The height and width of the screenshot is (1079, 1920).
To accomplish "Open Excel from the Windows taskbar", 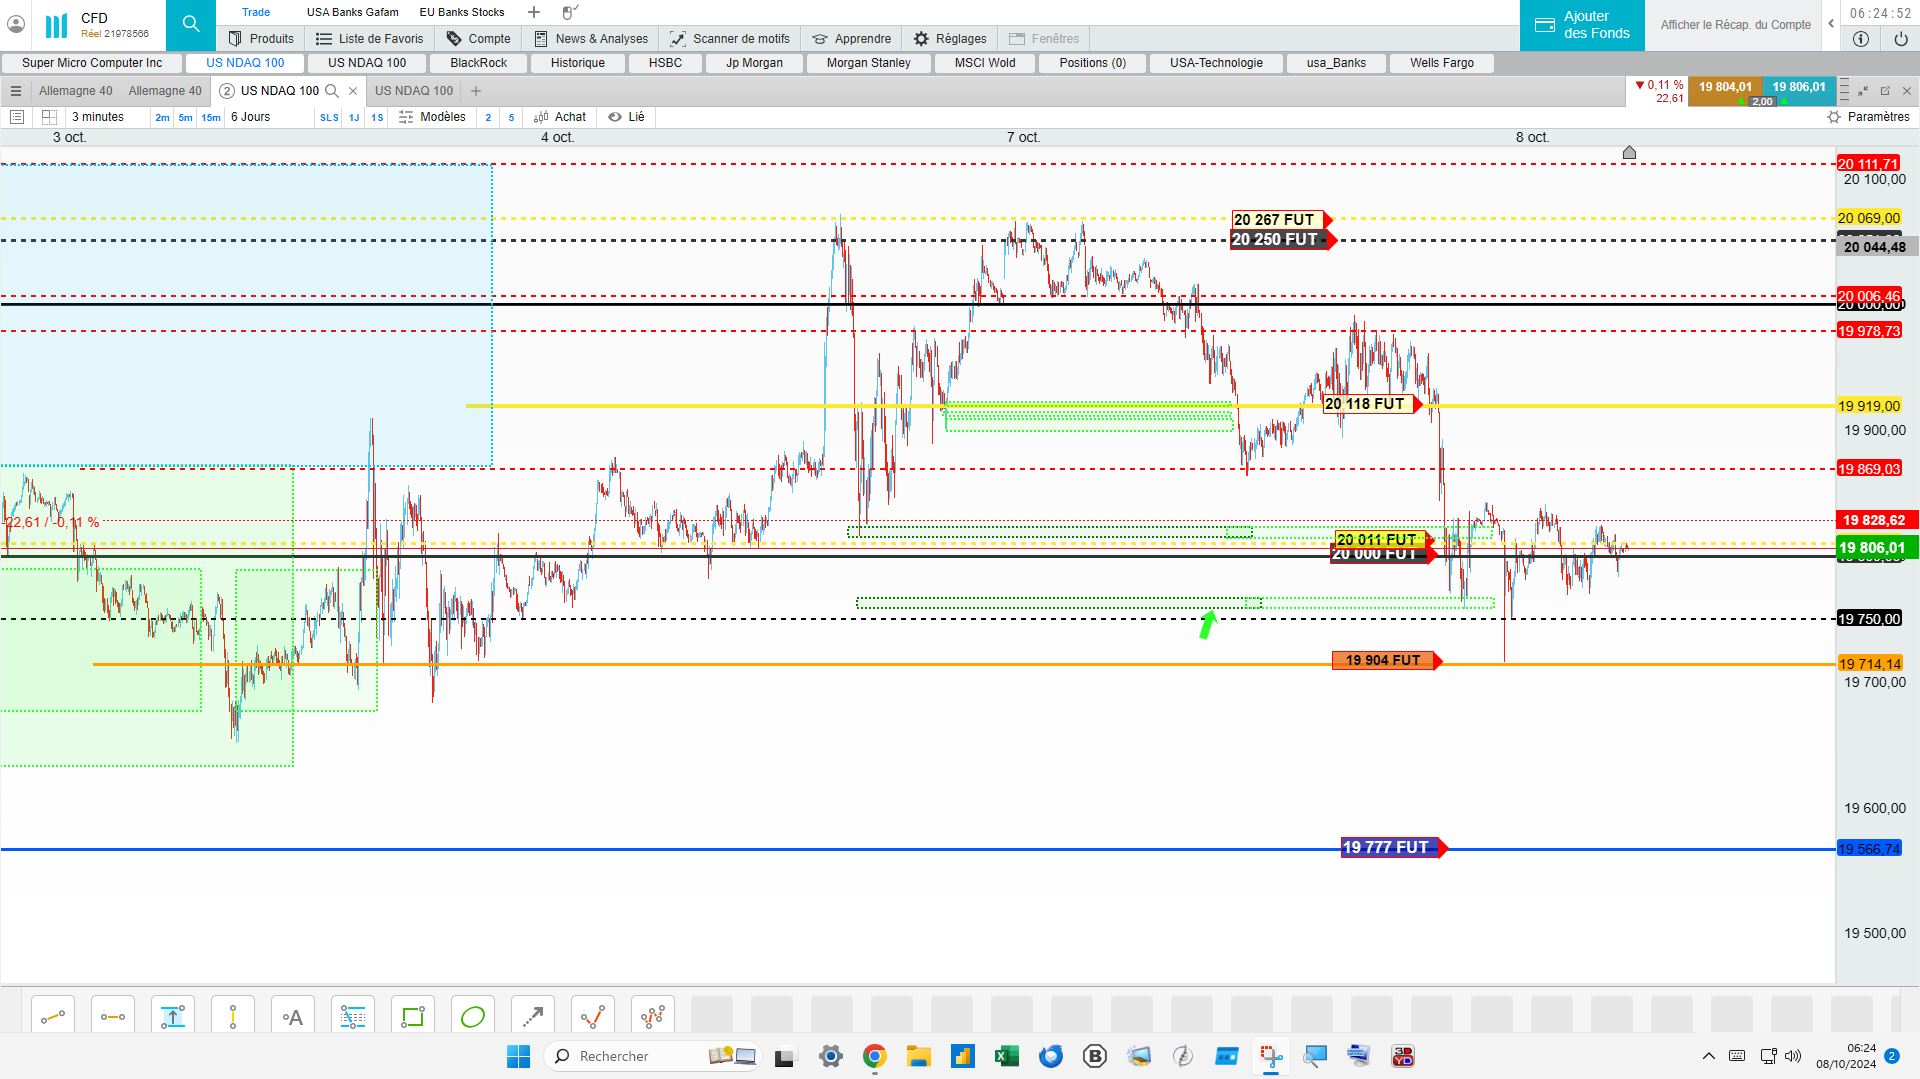I will click(1006, 1056).
